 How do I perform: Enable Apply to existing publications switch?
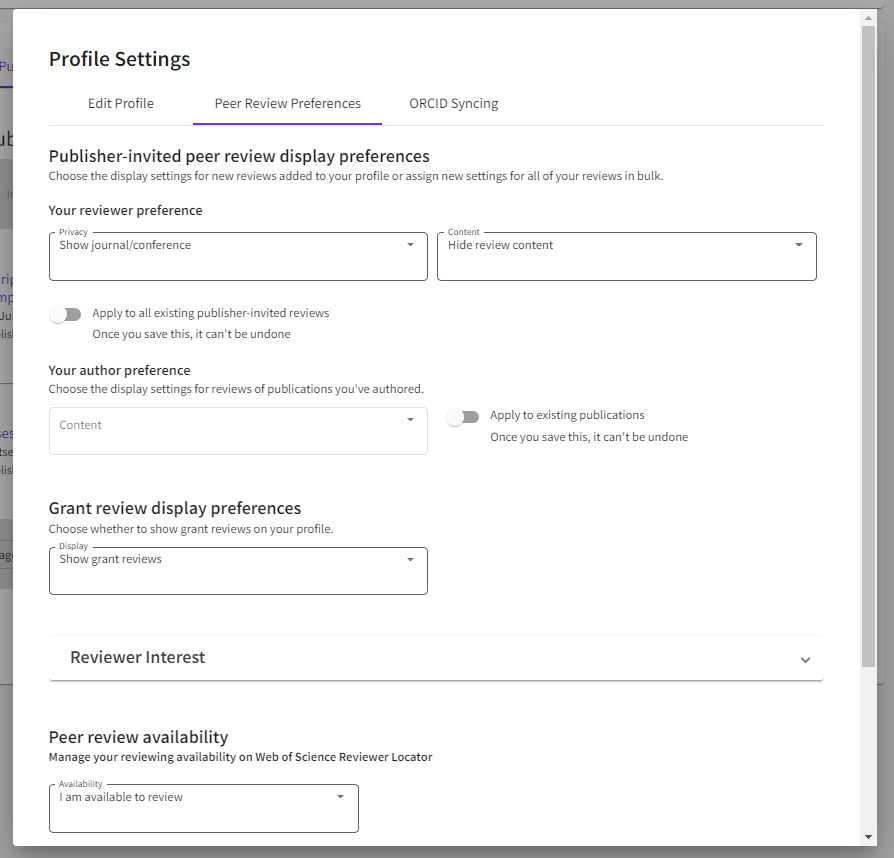(x=463, y=417)
